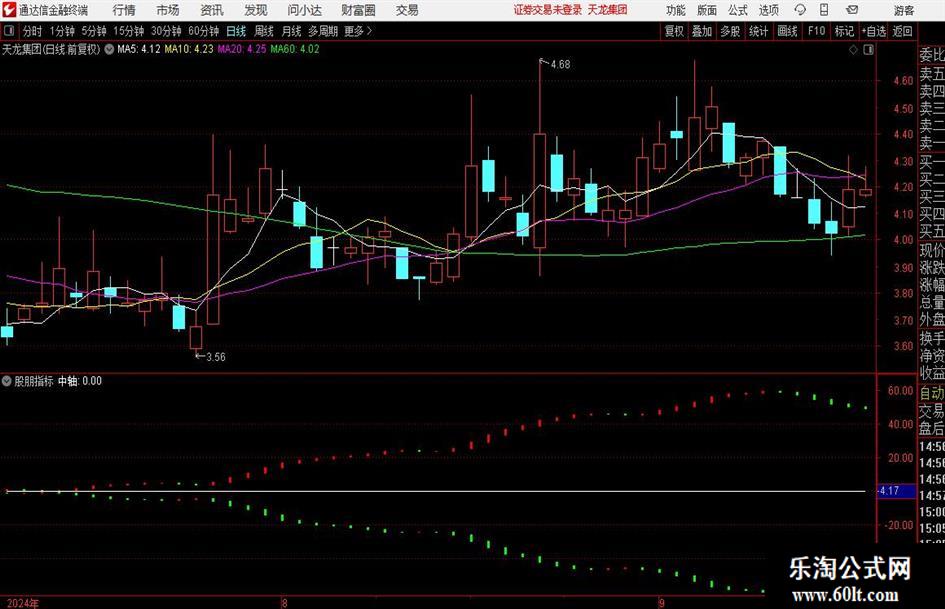Click the 统计 statistics button

coord(758,31)
